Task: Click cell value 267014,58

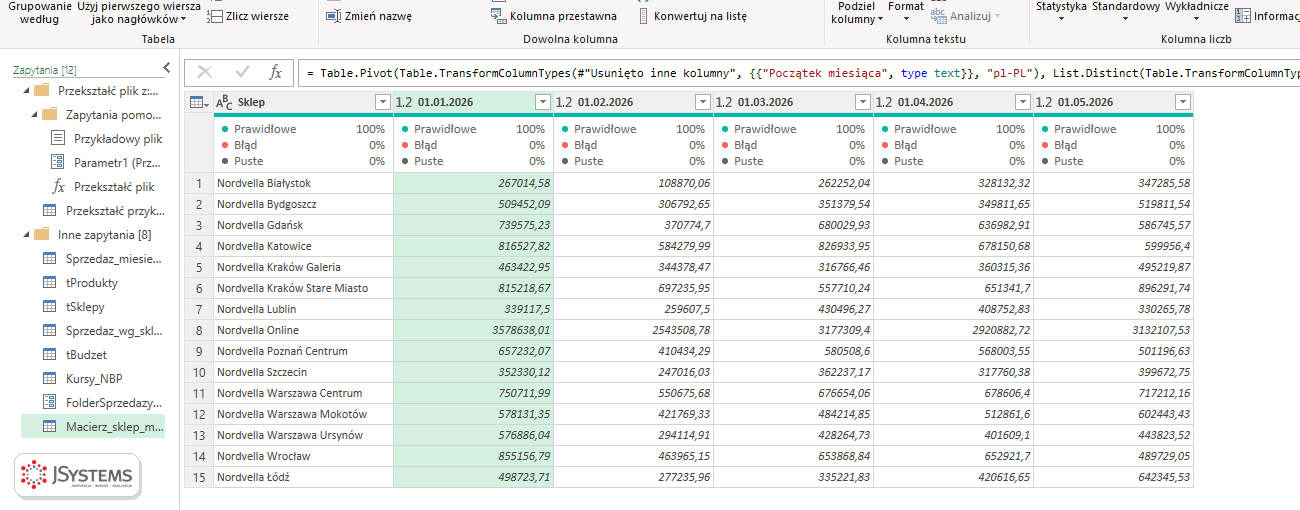Action: pos(473,183)
